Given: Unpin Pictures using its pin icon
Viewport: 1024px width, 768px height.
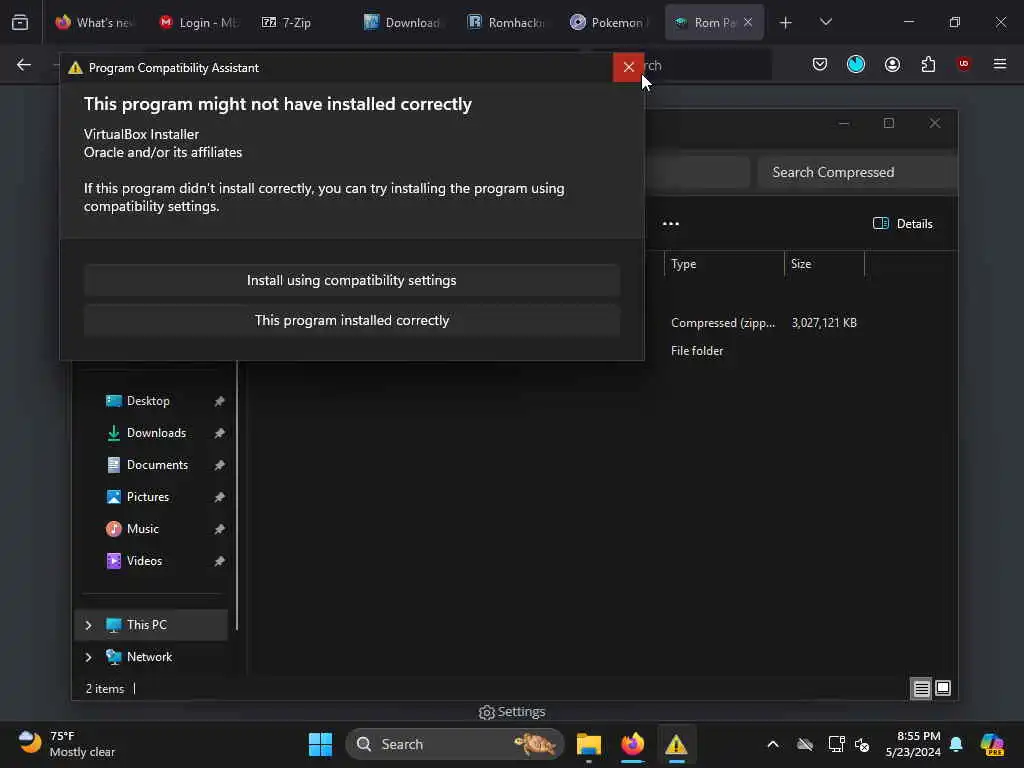Looking at the screenshot, I should pyautogui.click(x=219, y=497).
